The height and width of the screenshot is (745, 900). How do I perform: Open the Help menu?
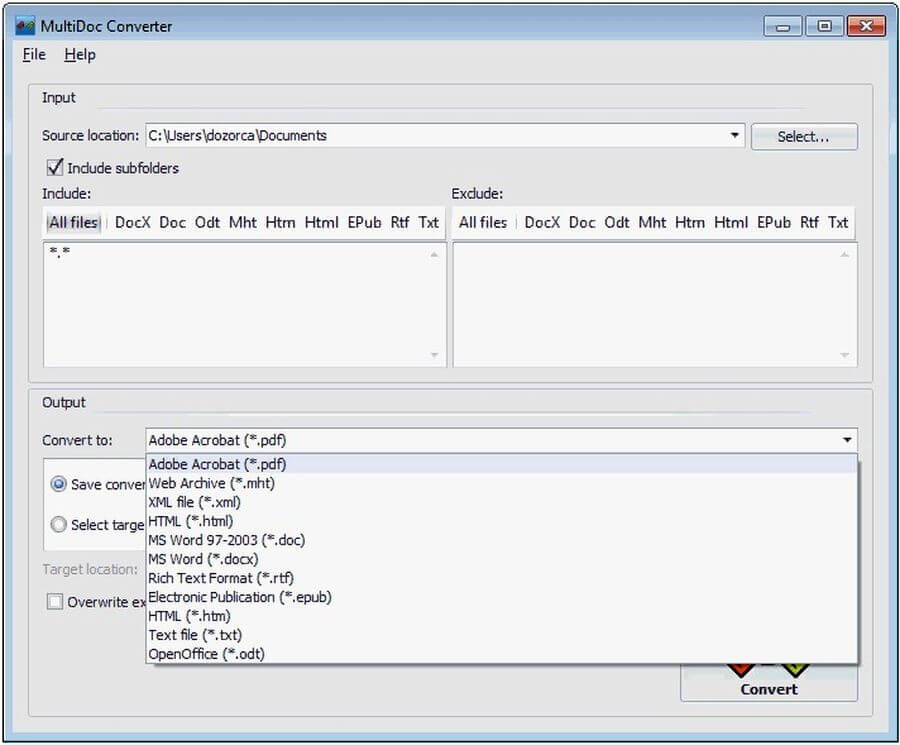(x=80, y=55)
